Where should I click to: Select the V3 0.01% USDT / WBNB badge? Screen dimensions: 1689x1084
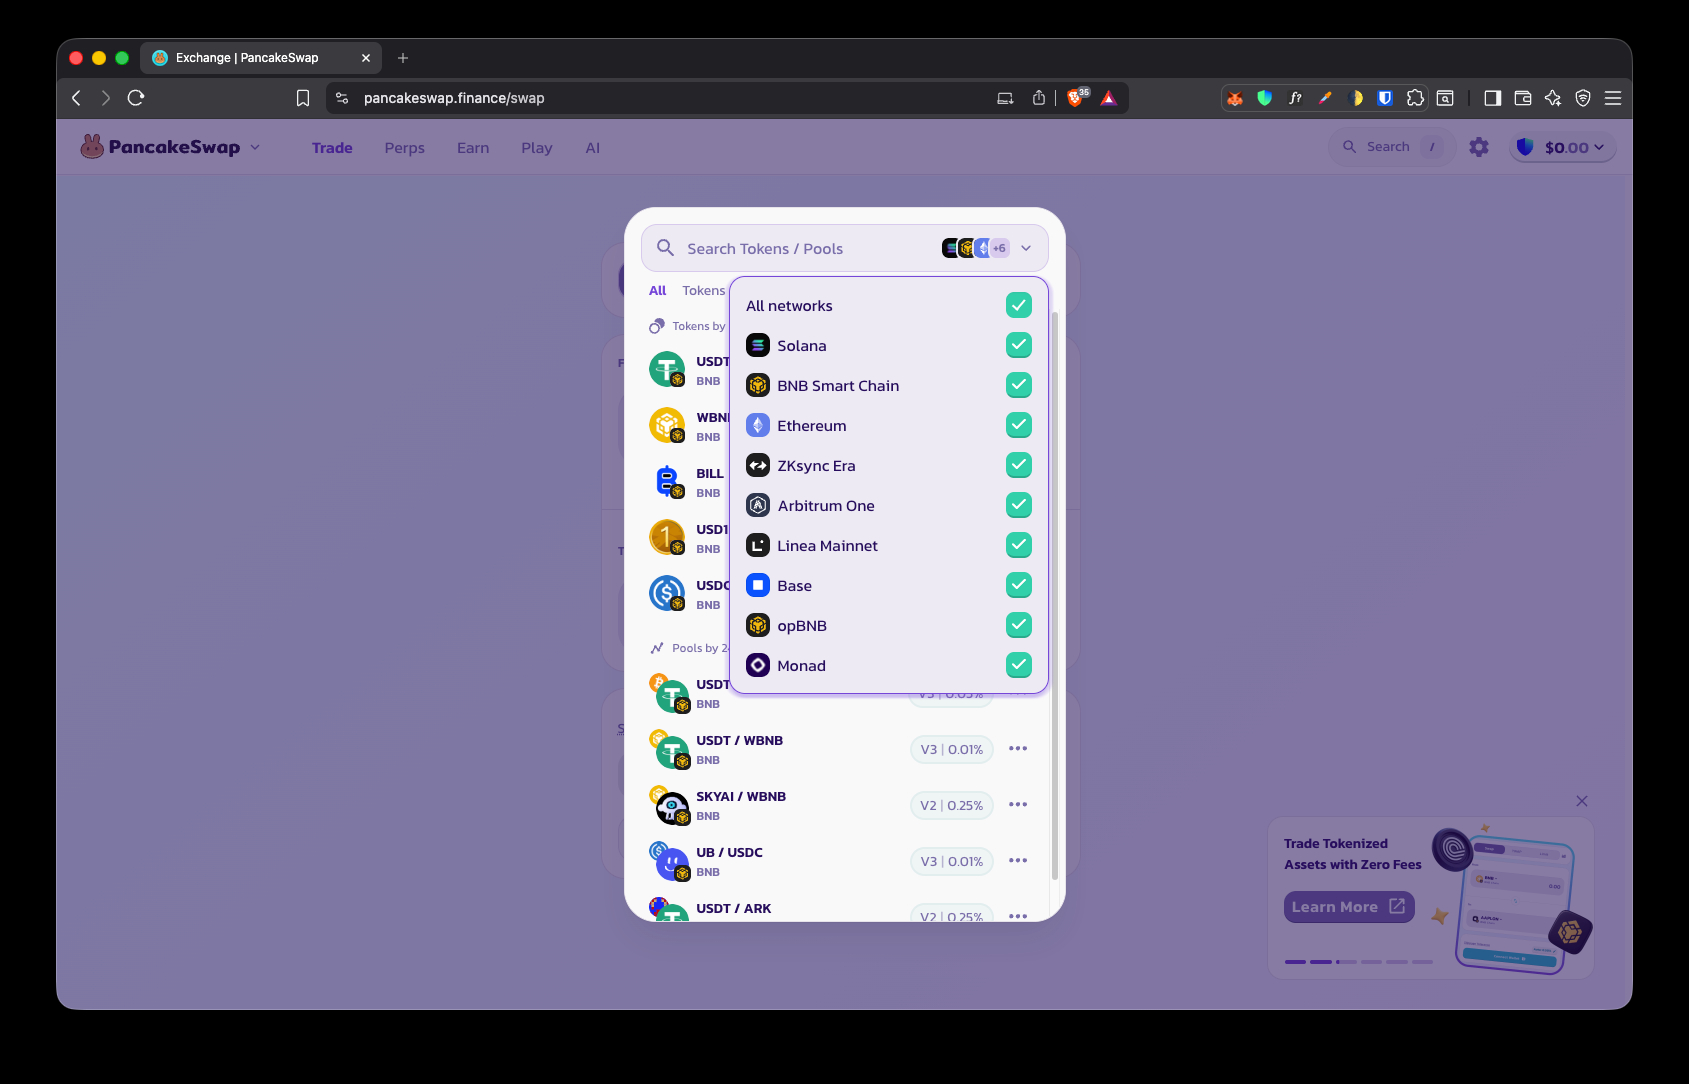(x=952, y=749)
